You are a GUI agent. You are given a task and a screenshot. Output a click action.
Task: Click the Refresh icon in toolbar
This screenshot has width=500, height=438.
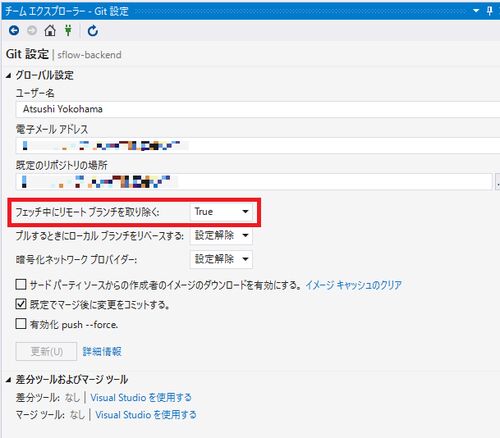92,31
